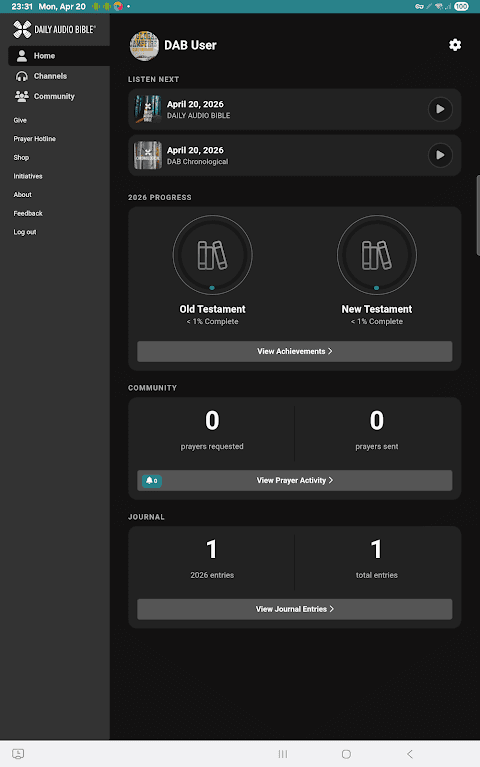Click the Home person icon

pos(22,56)
